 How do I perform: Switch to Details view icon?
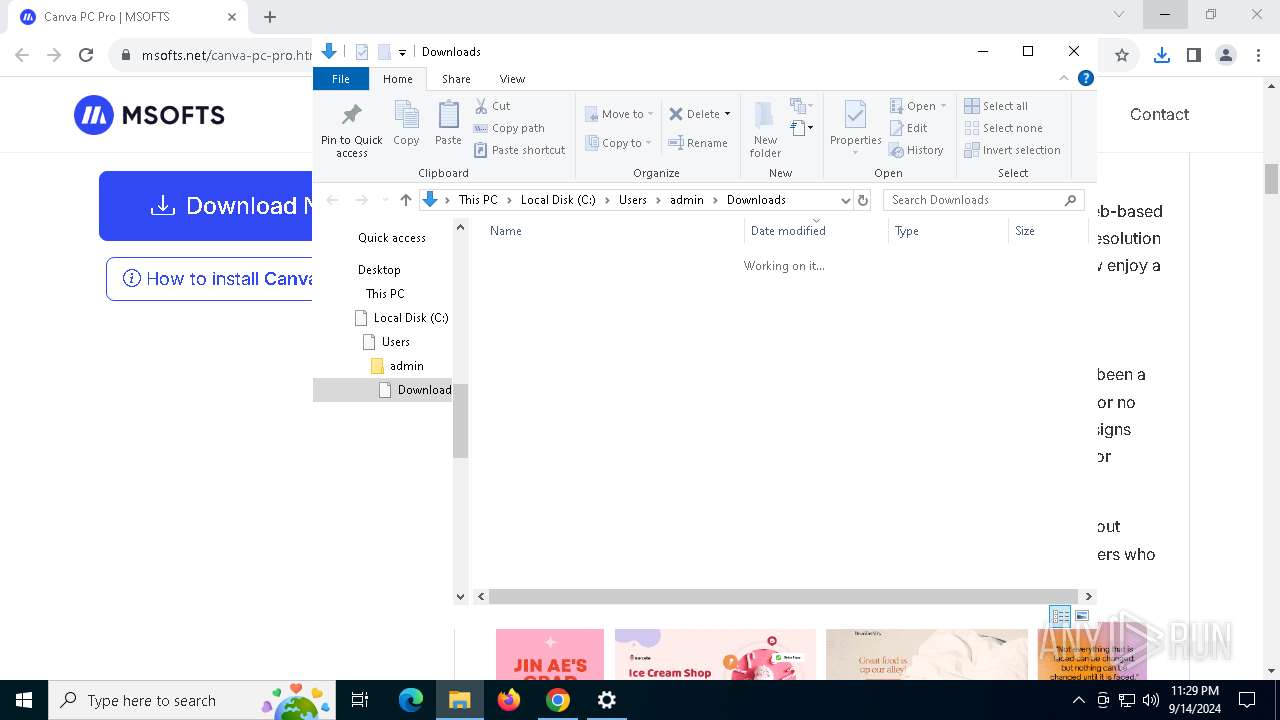tap(1060, 616)
